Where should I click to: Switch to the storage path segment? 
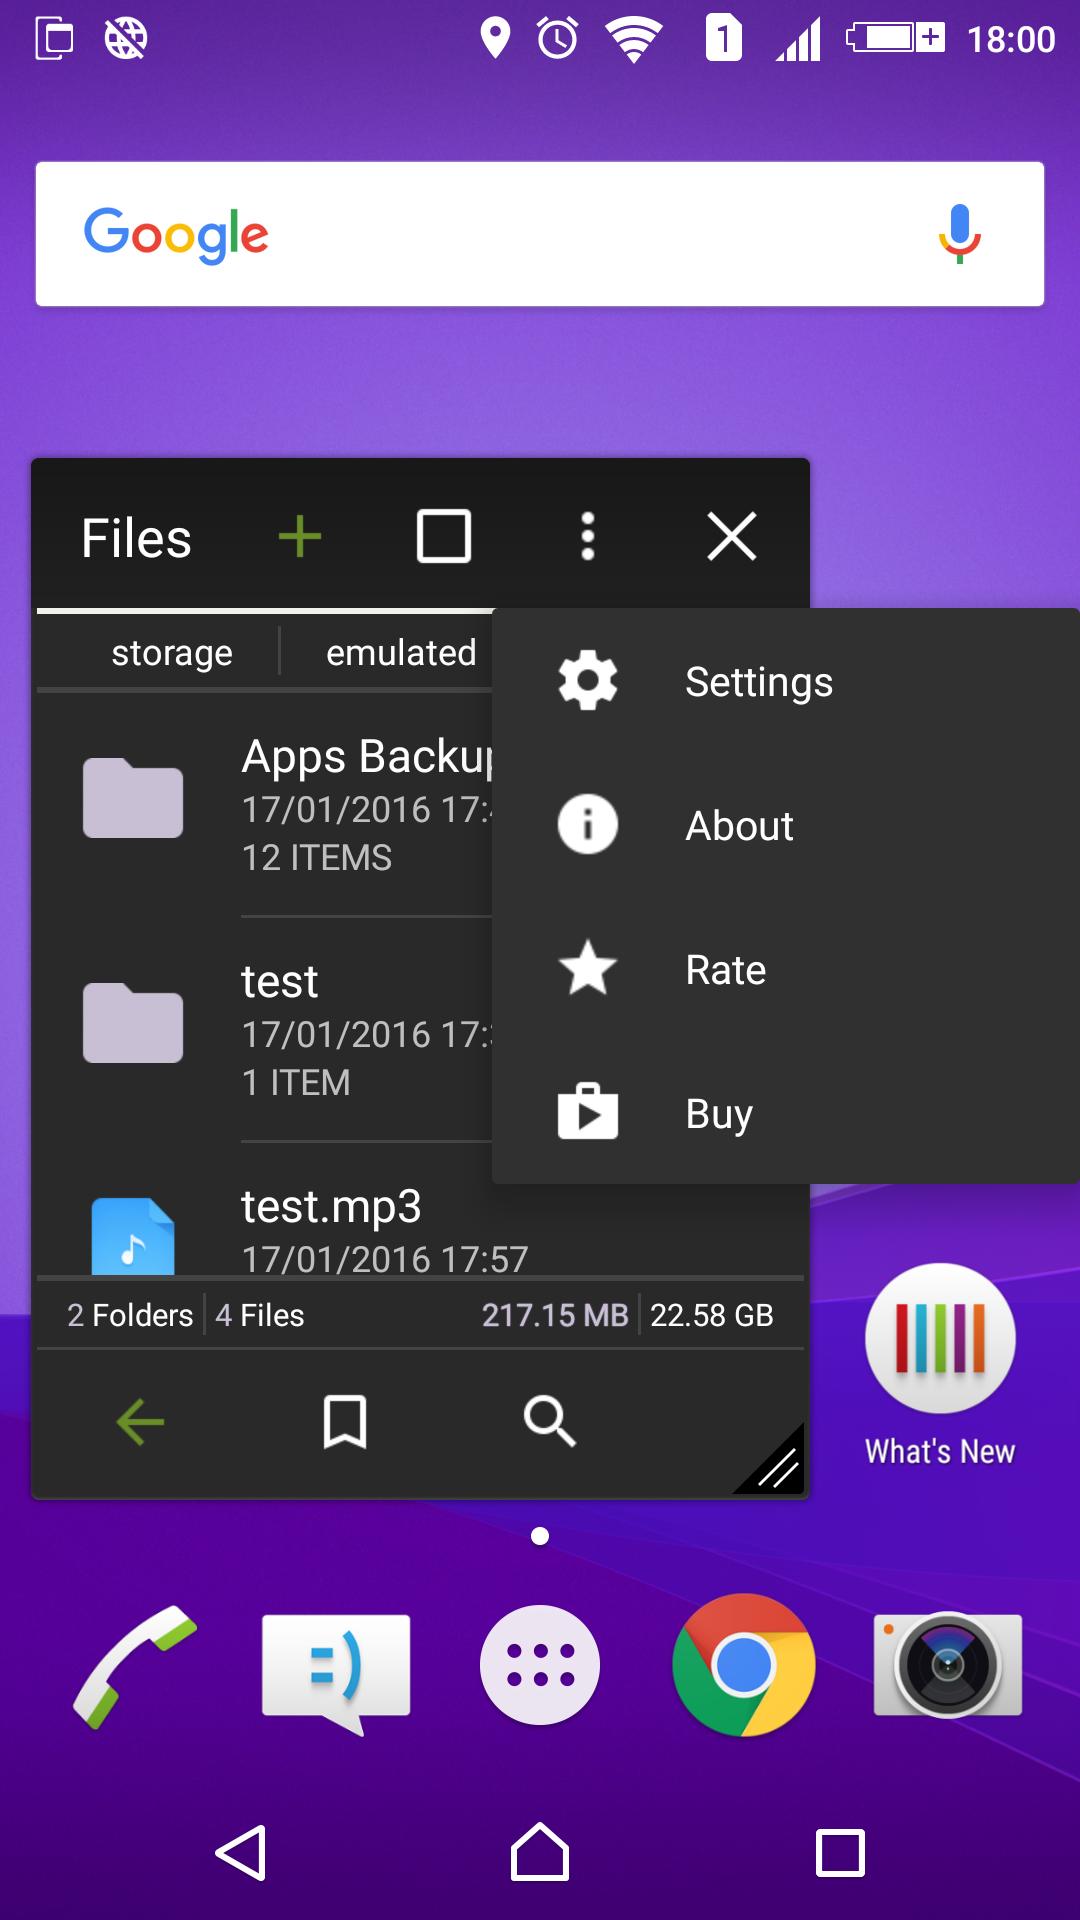point(172,653)
